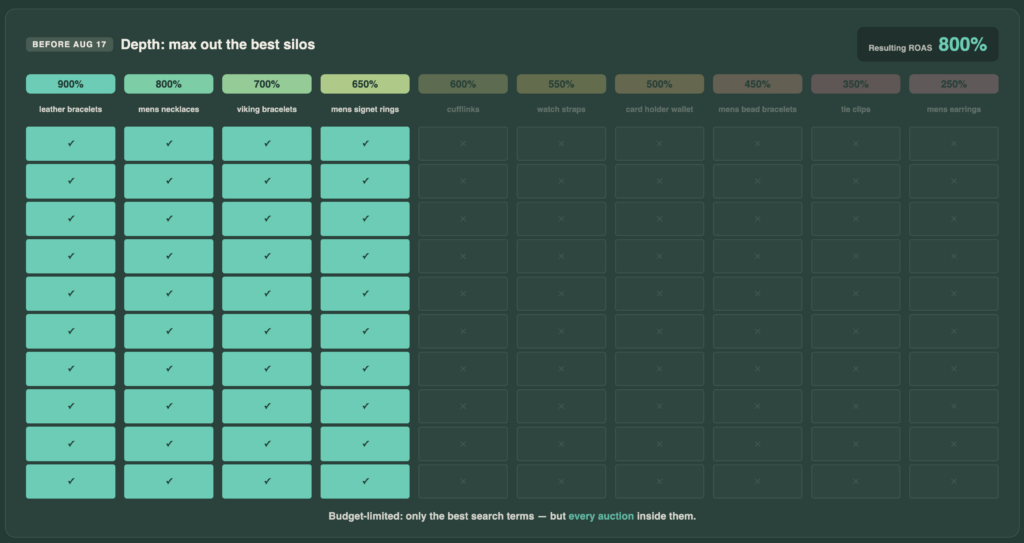Click the topmost checkmark cell under leather bracelets
This screenshot has height=543, width=1024.
tap(71, 144)
